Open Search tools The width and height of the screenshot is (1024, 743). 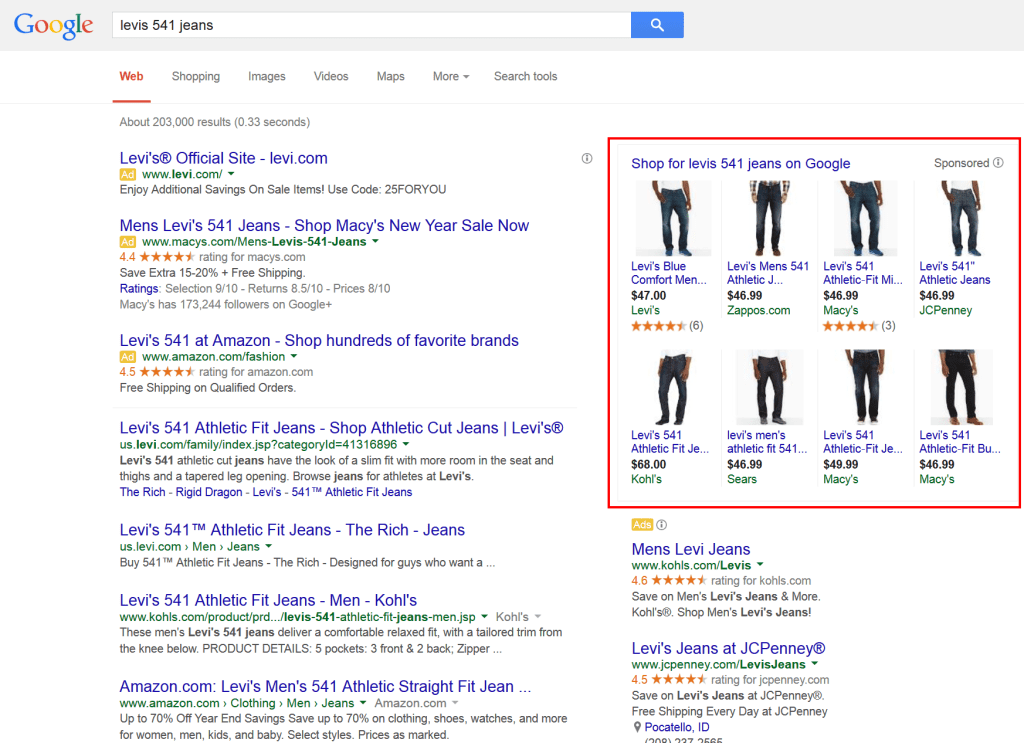click(x=525, y=76)
